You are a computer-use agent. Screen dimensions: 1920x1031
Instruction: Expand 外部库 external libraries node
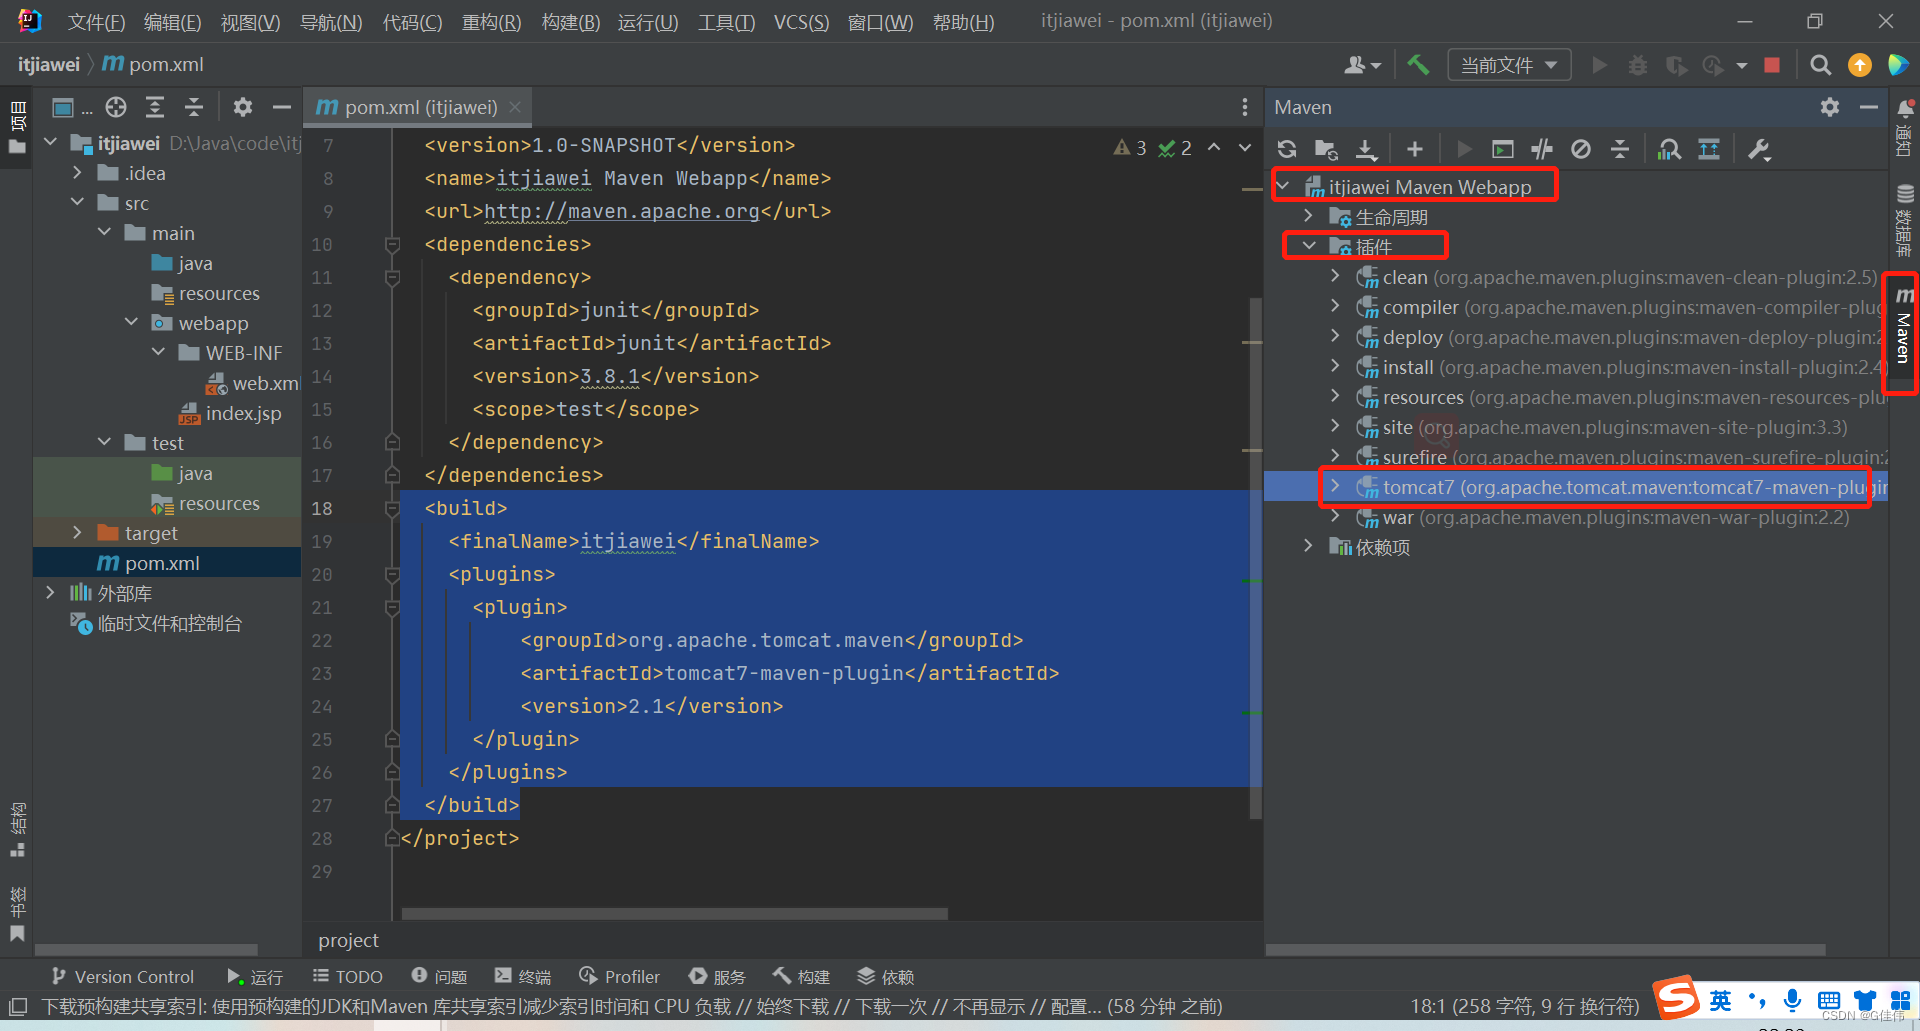51,593
